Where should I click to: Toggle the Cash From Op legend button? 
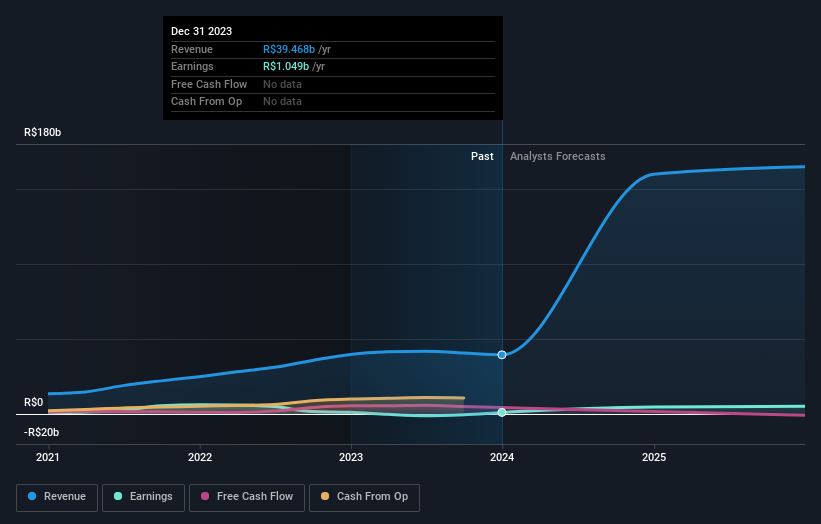pos(364,497)
